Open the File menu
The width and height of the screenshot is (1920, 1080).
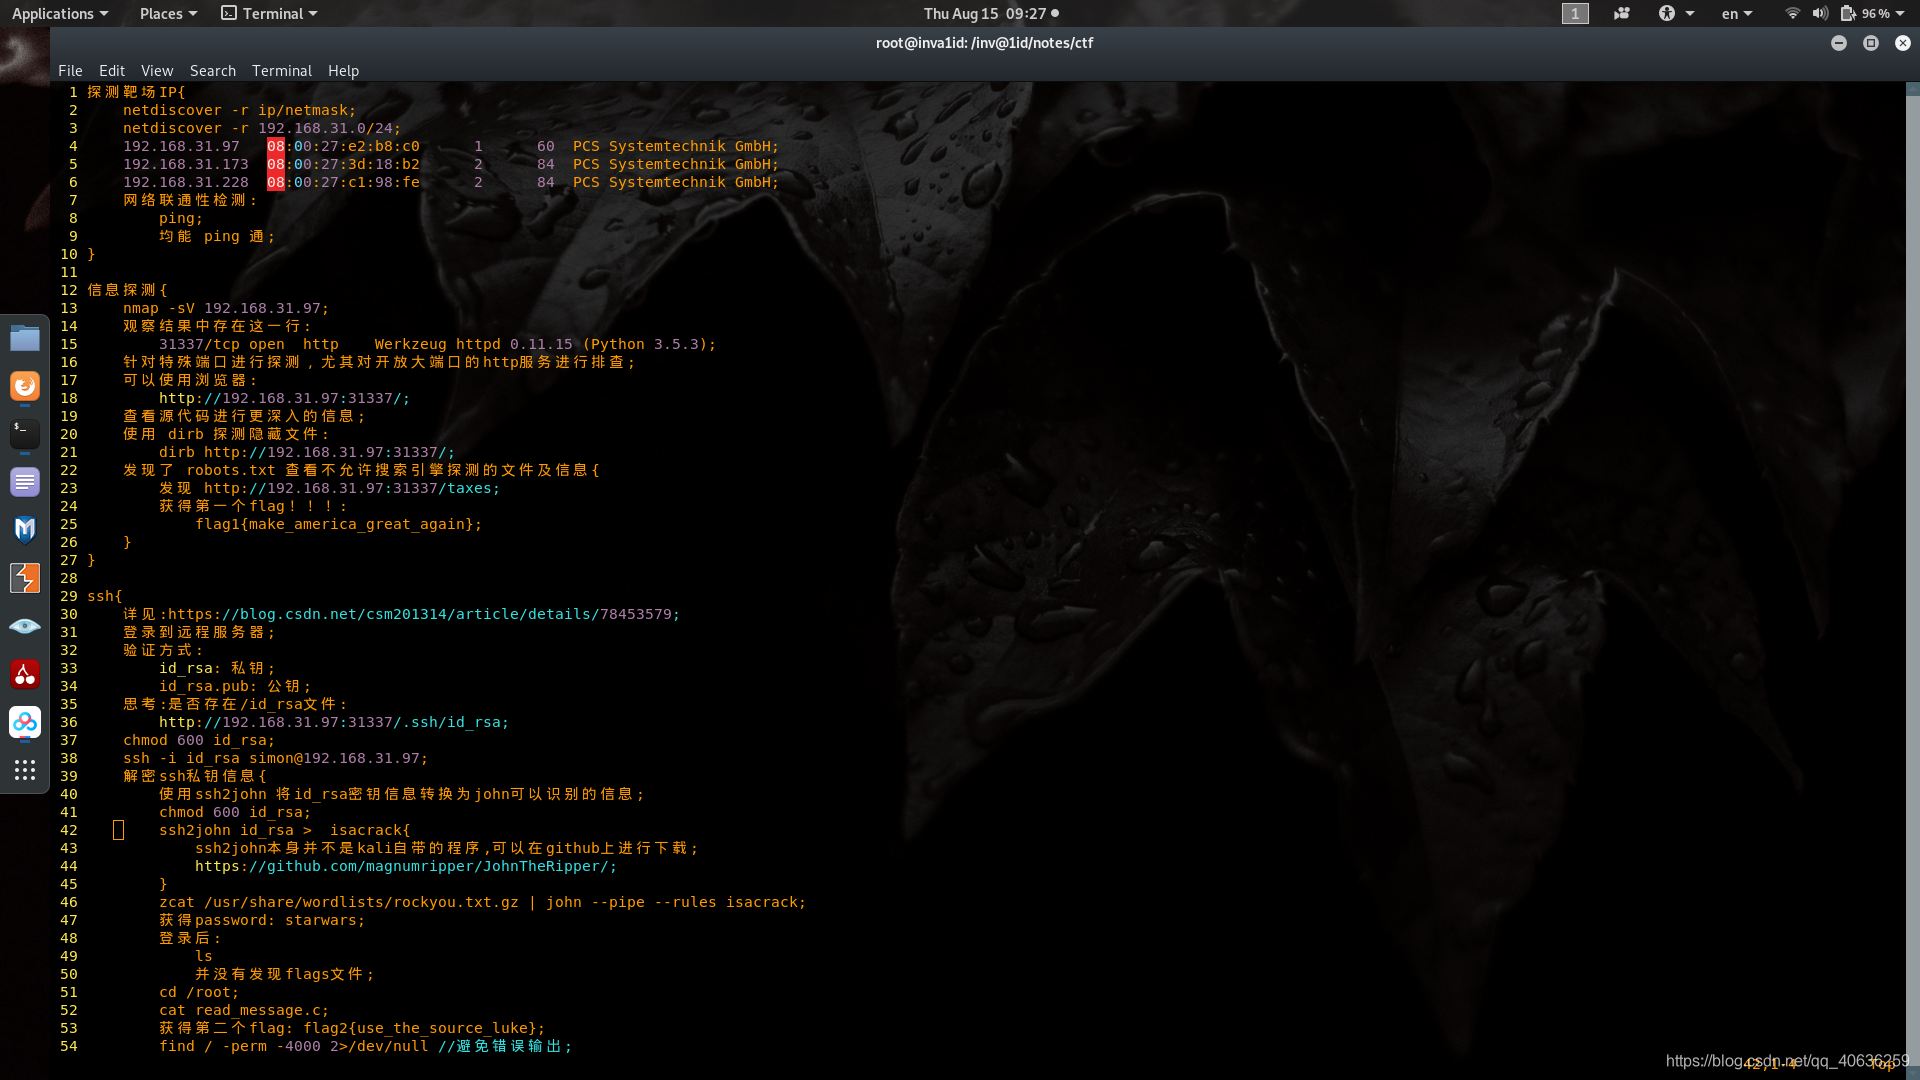click(70, 71)
